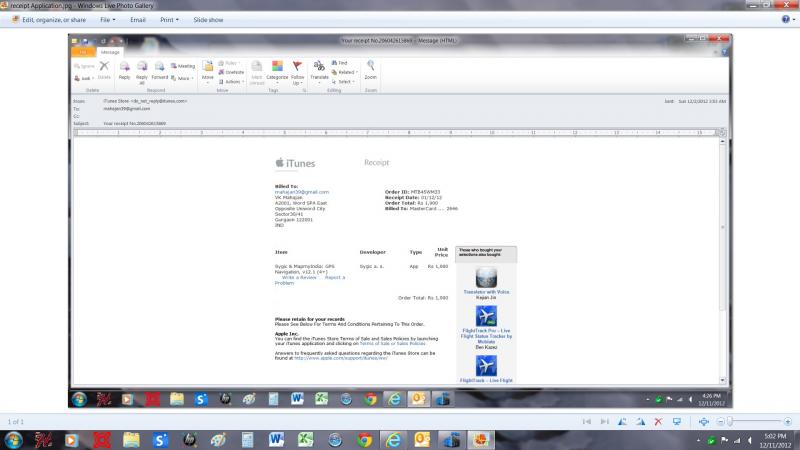Viewport: 800px width, 450px height.
Task: Click network signal icon in tray
Action: [737, 440]
